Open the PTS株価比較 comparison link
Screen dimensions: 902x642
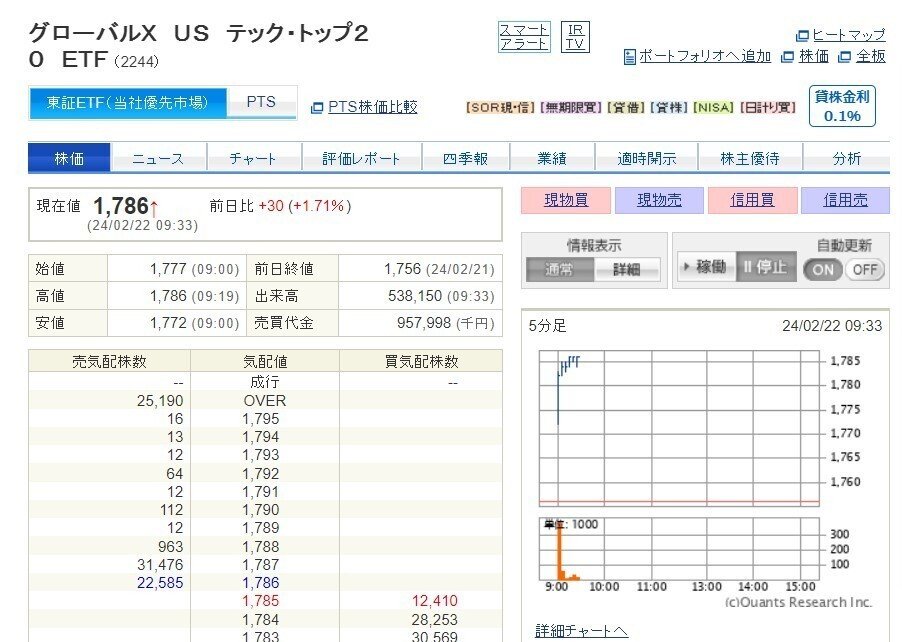[x=373, y=107]
